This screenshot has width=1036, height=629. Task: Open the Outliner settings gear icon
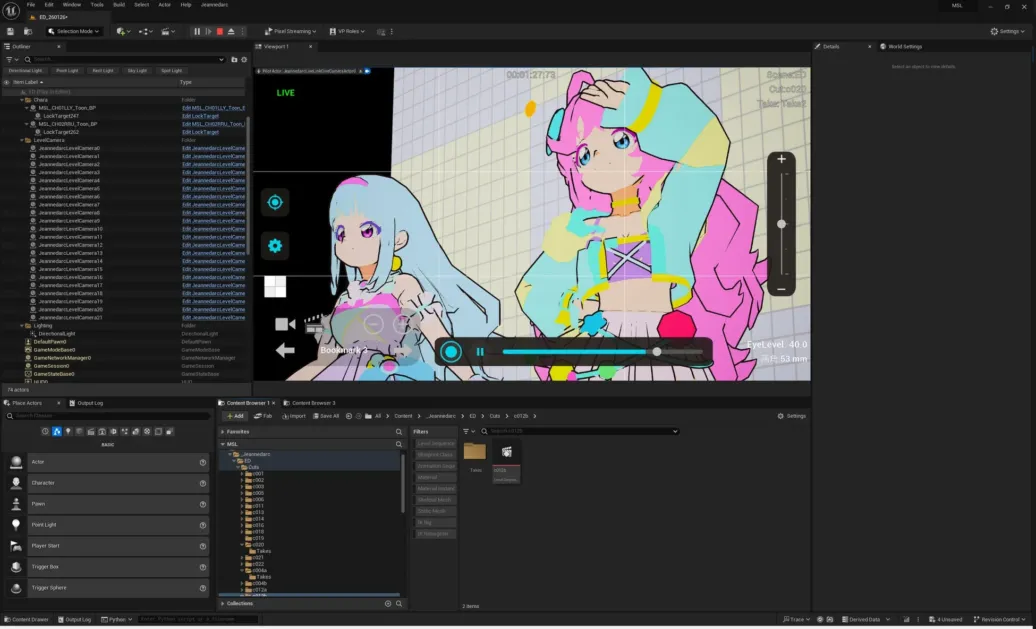pyautogui.click(x=243, y=58)
